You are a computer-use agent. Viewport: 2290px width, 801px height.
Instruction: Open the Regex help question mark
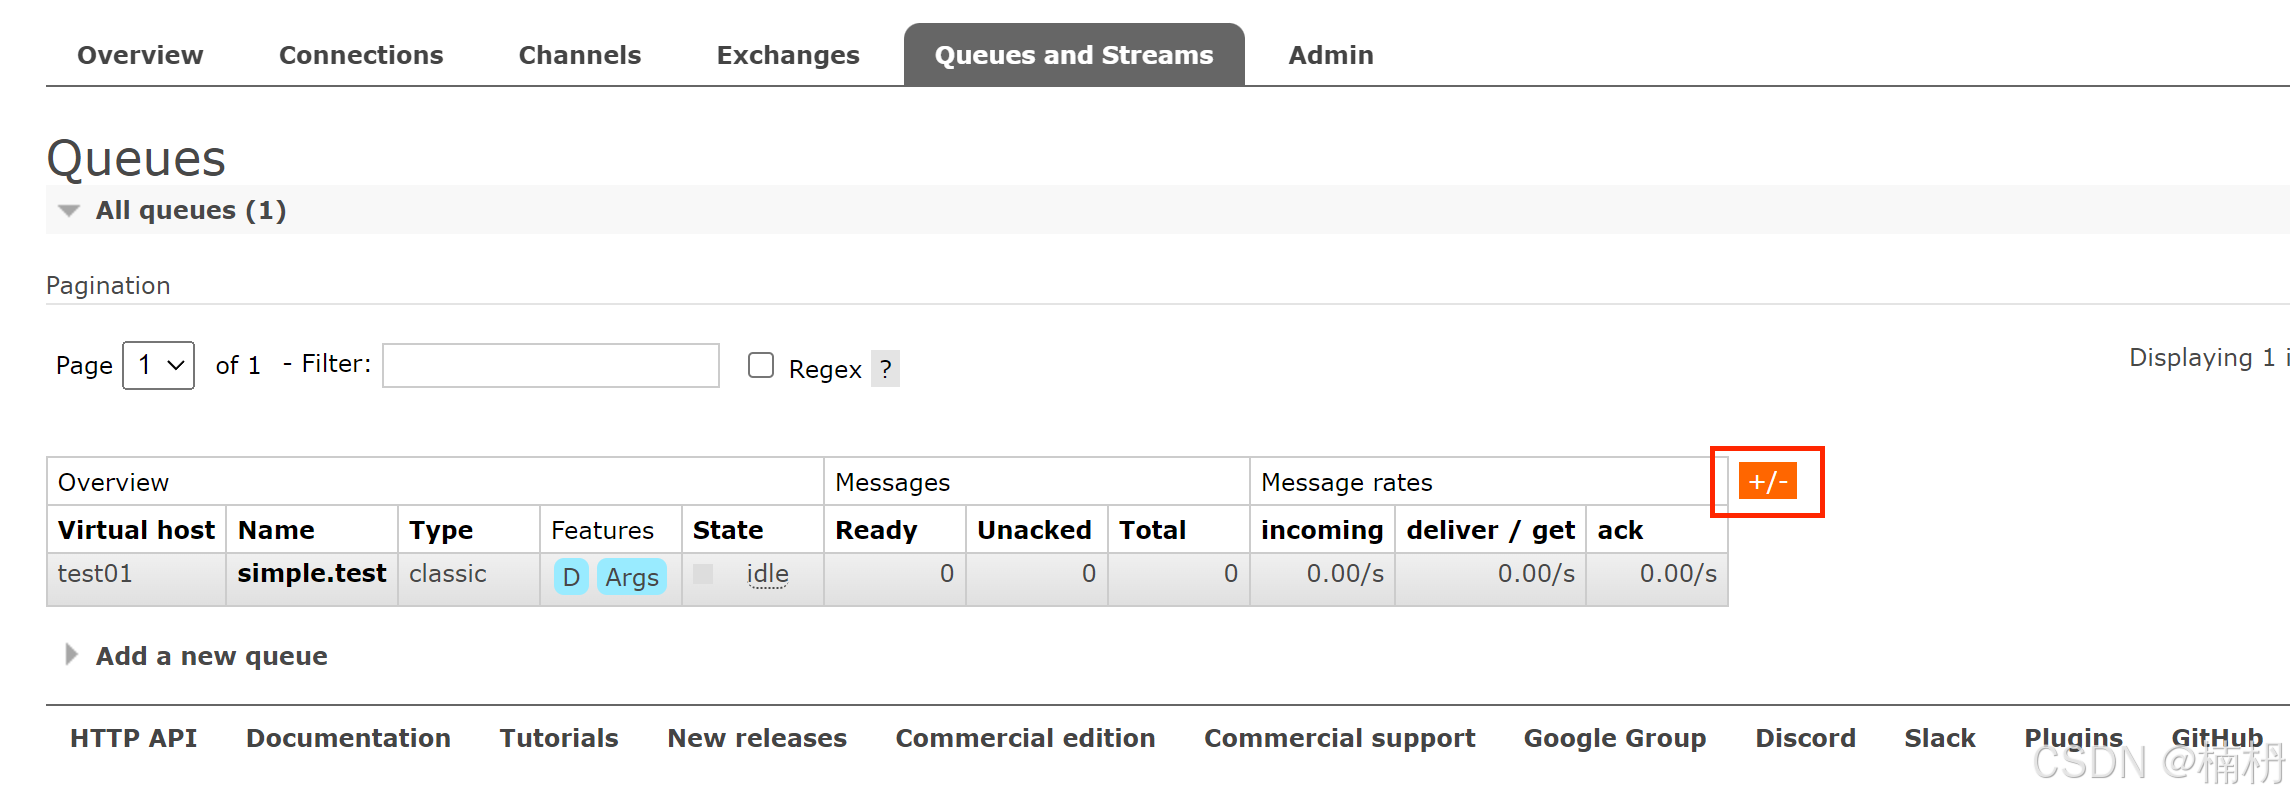(x=885, y=369)
